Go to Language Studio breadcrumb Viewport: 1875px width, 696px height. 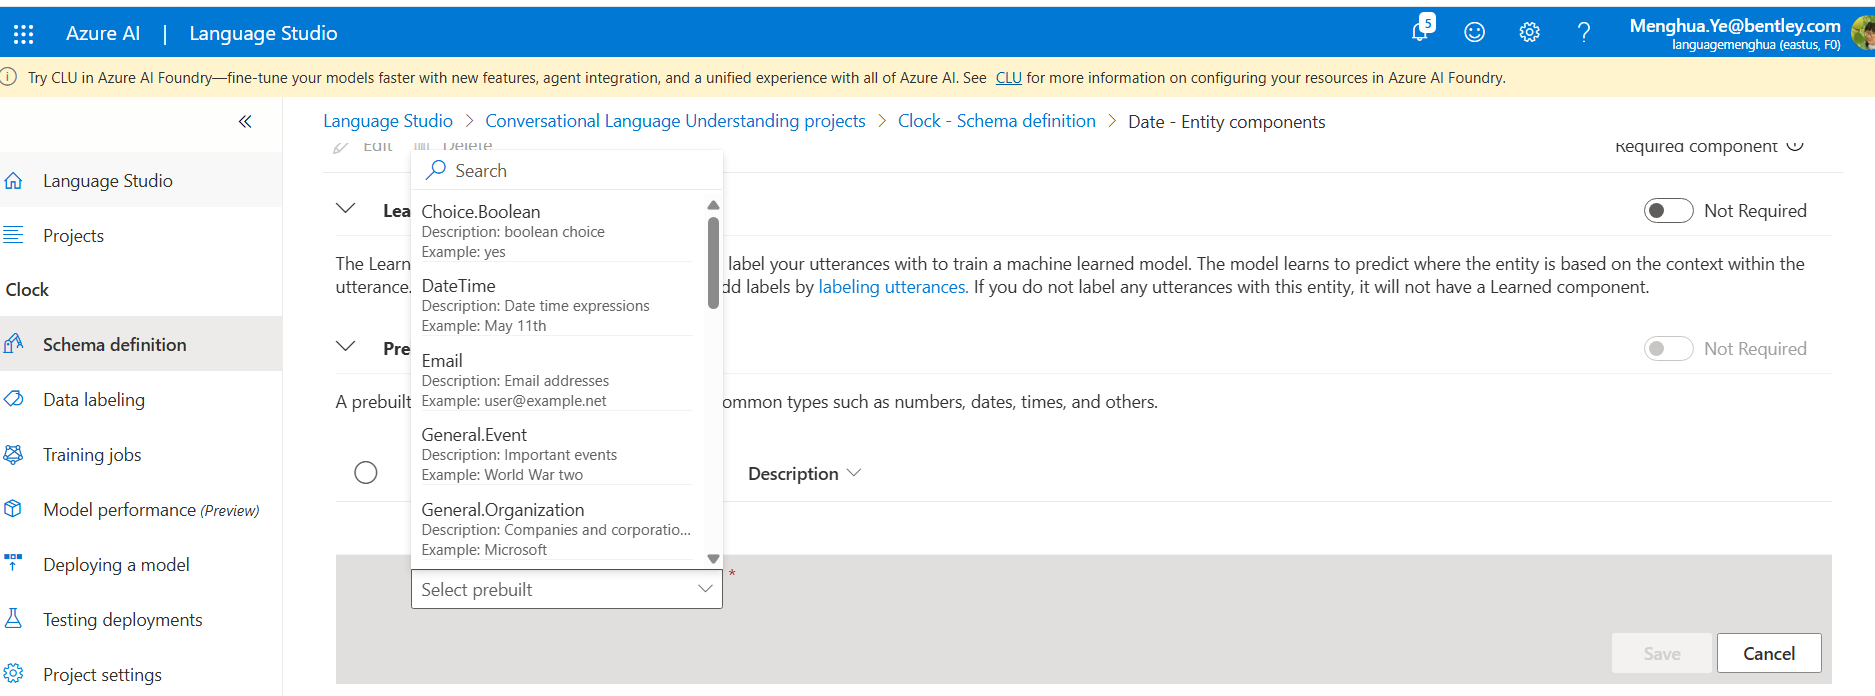[x=388, y=121]
